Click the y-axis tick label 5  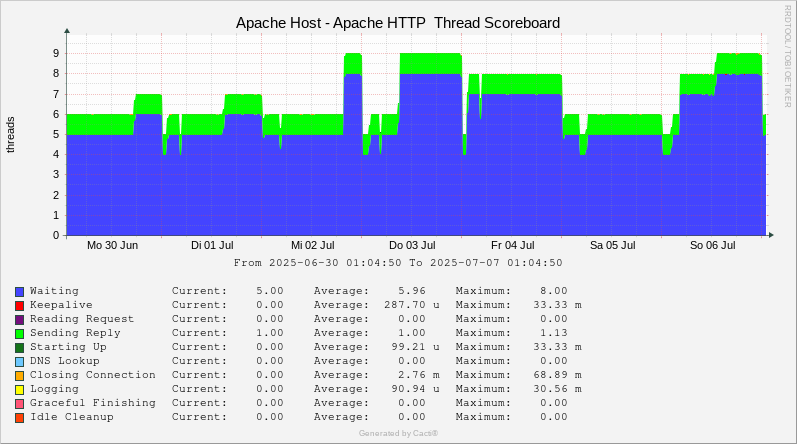coord(56,135)
